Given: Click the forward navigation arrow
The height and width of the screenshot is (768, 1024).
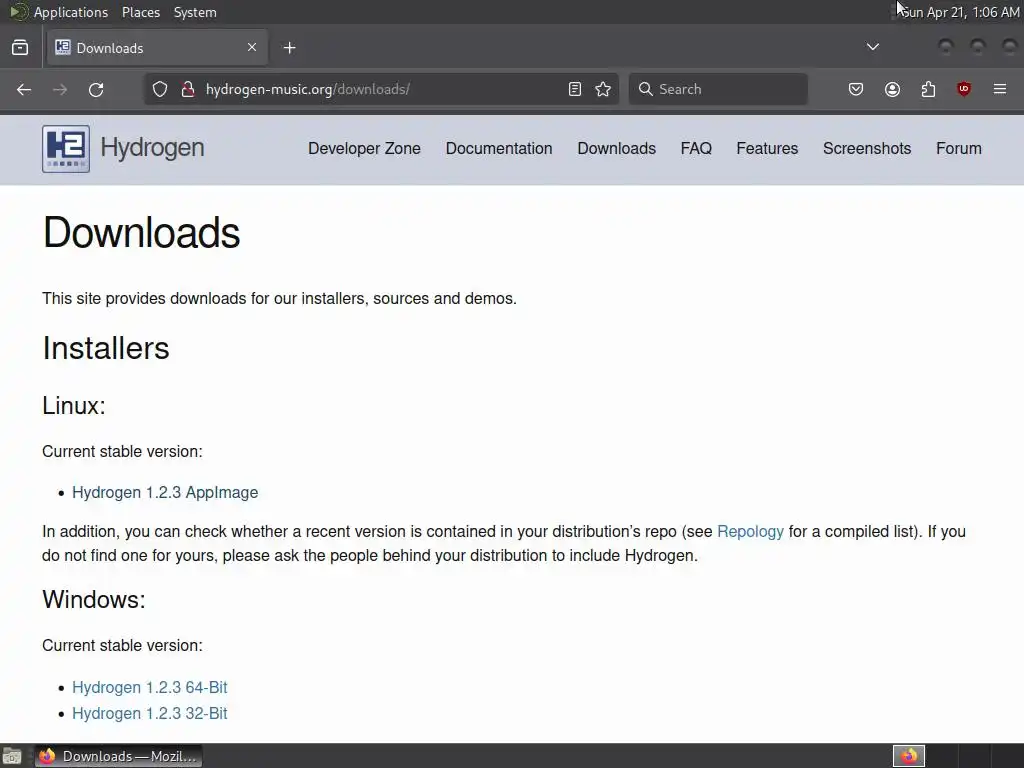Looking at the screenshot, I should [60, 89].
